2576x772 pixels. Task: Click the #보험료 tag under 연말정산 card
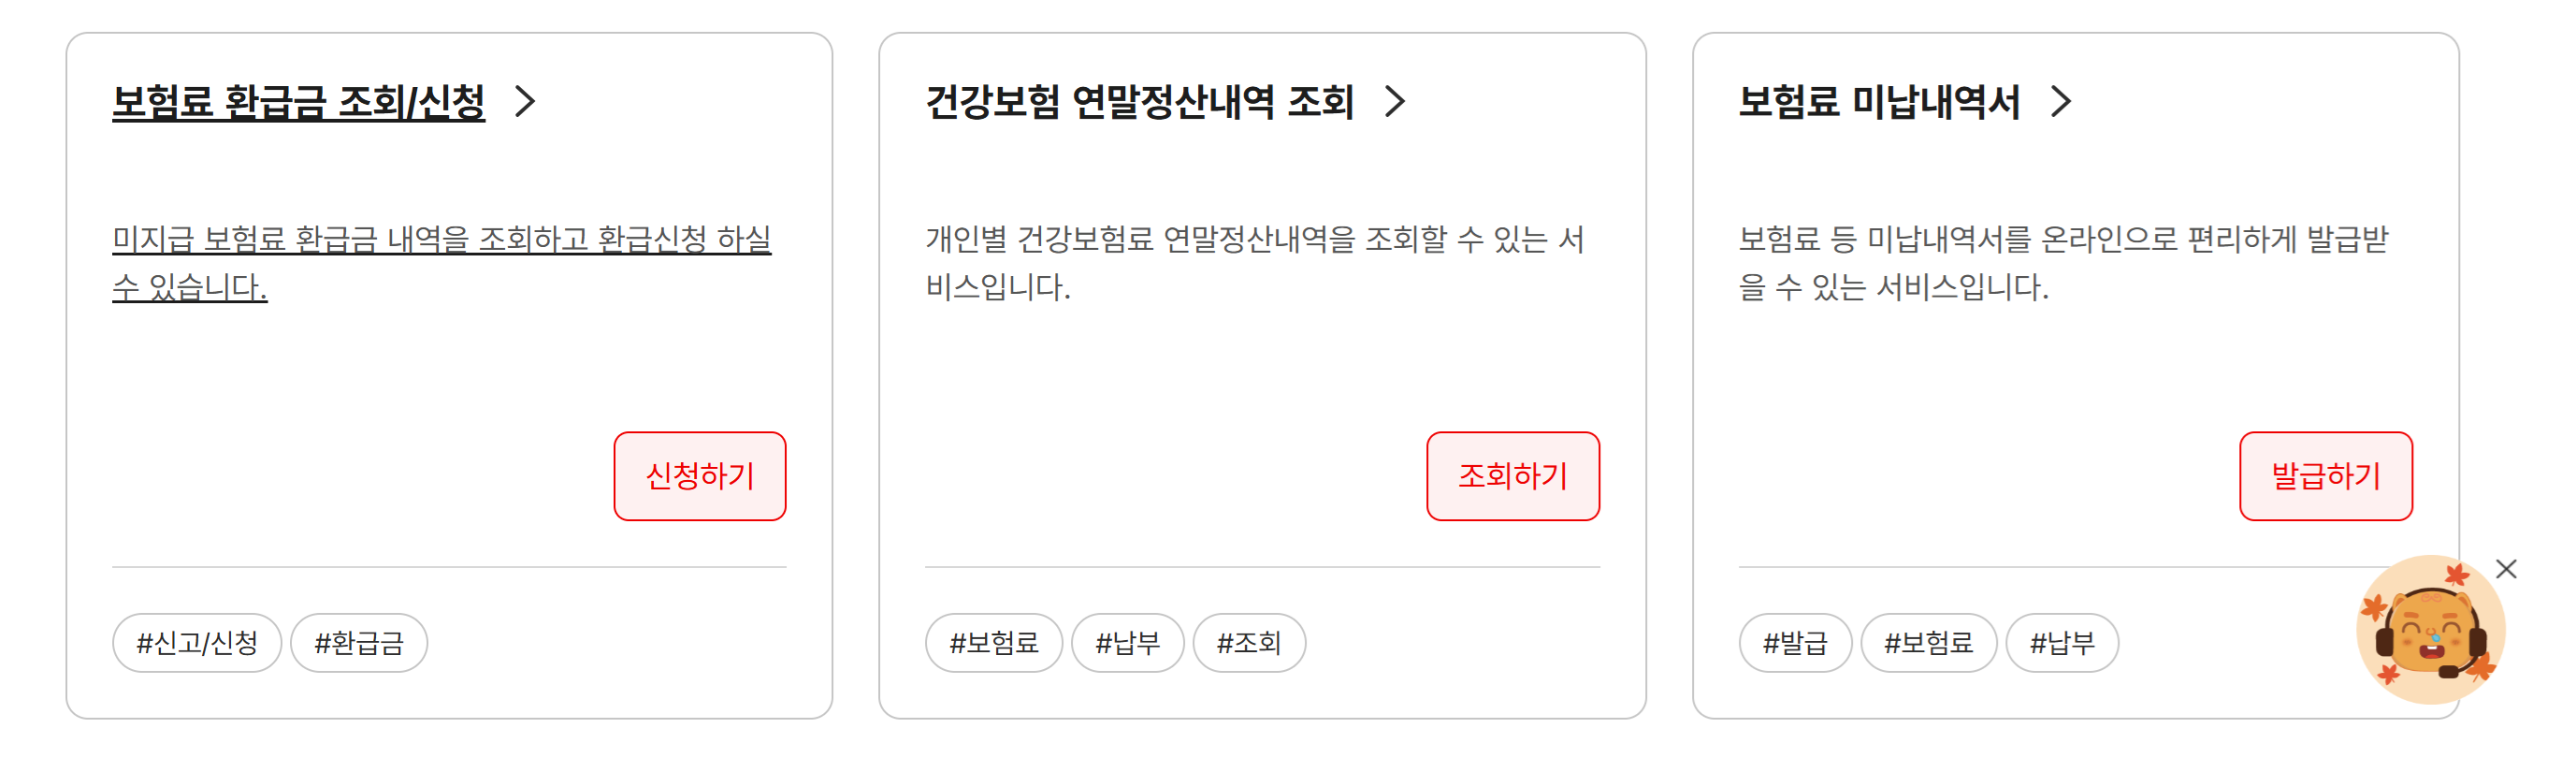point(994,644)
